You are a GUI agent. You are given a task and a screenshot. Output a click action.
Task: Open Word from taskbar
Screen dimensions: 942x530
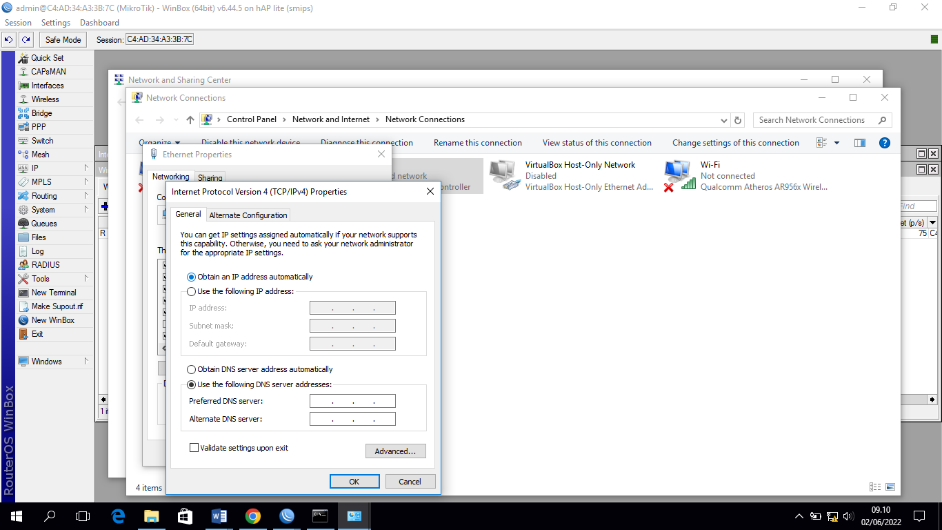pyautogui.click(x=219, y=516)
